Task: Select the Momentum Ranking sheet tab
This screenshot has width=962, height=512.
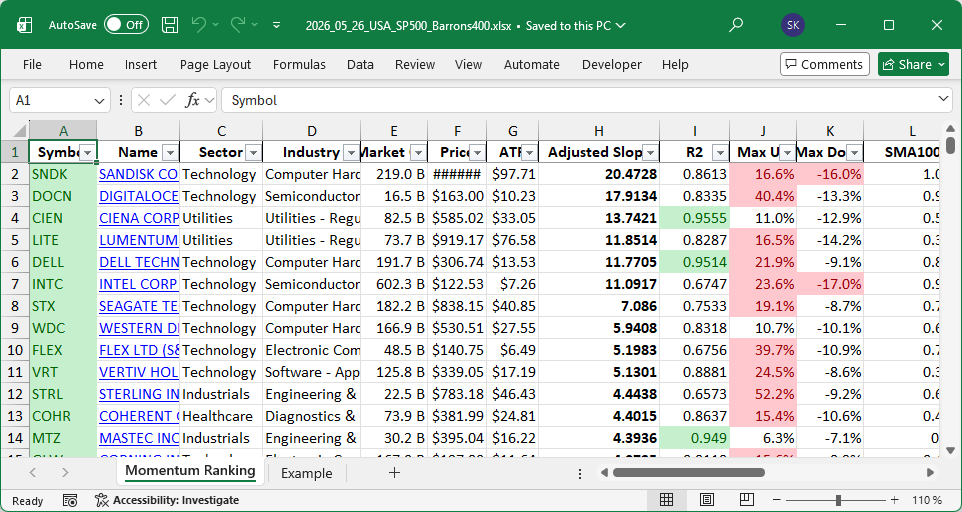Action: pyautogui.click(x=190, y=471)
